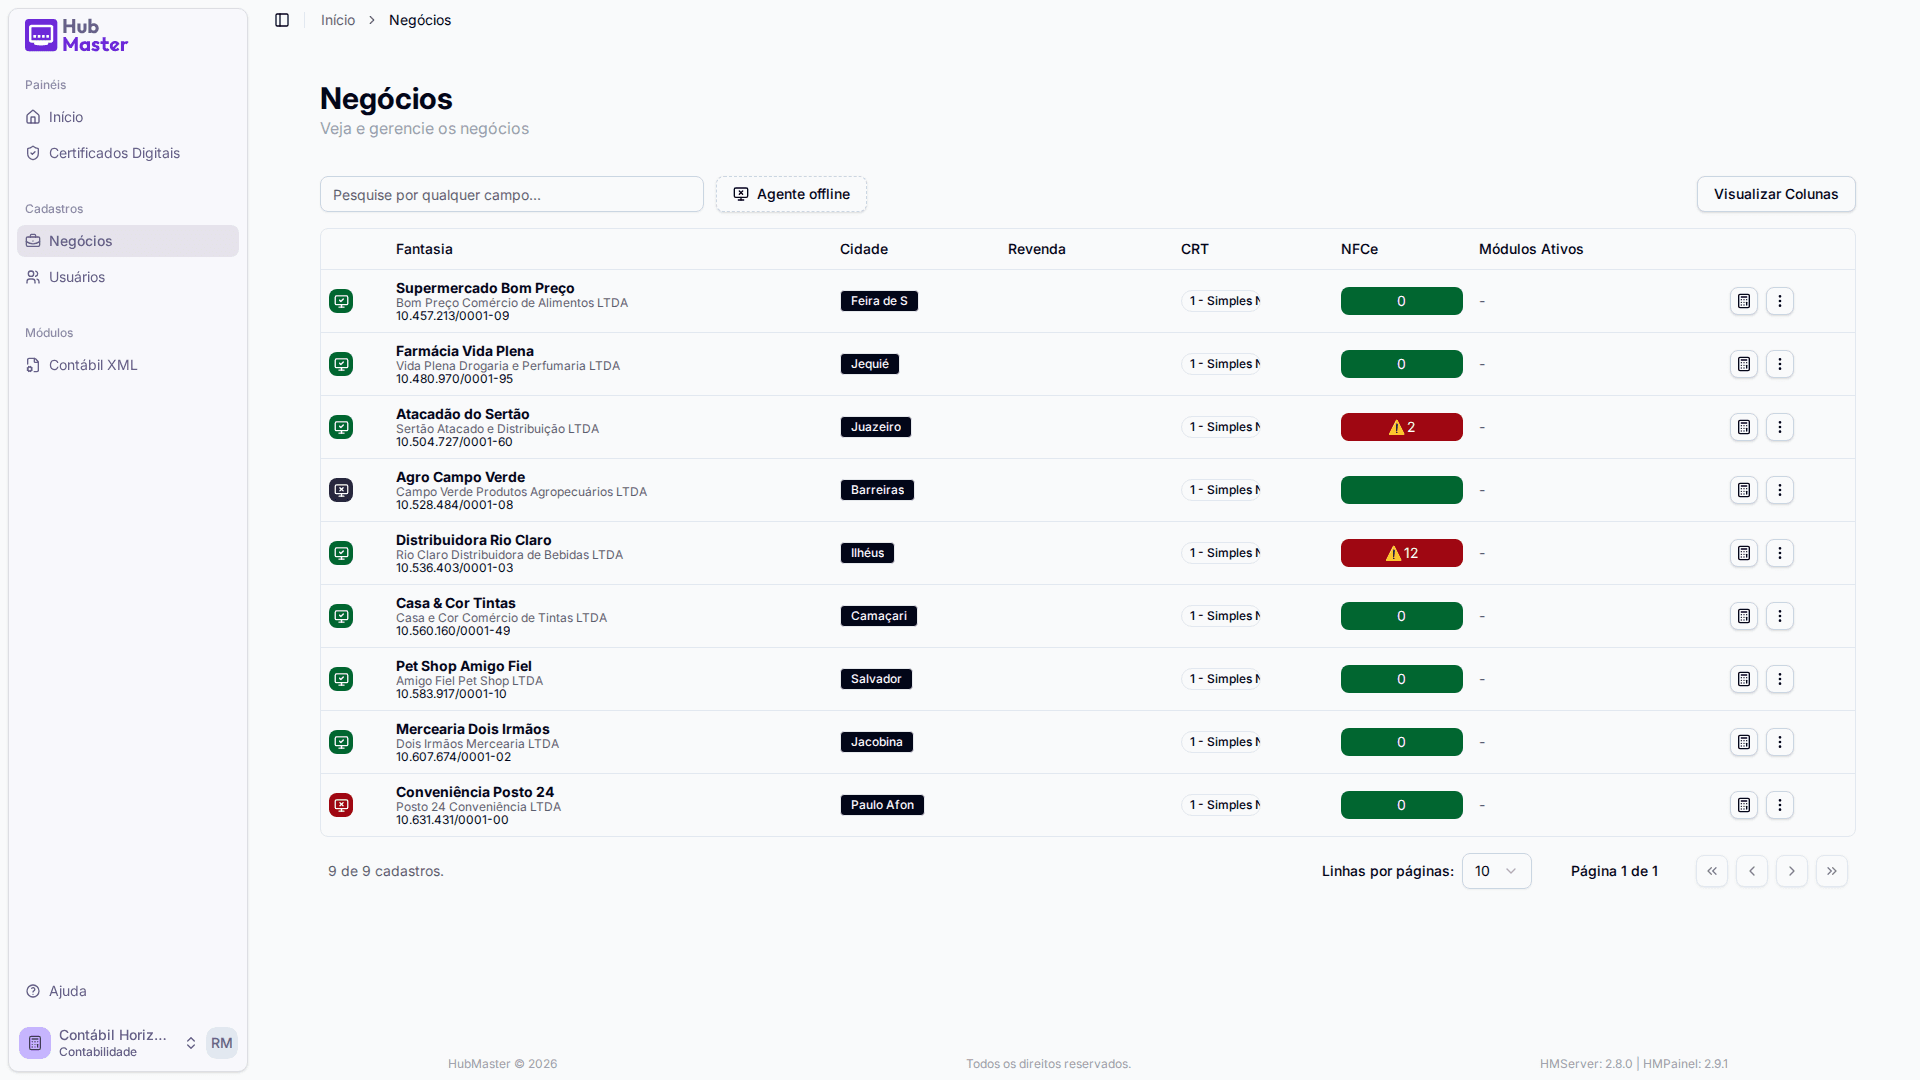Go to the previous page arrow

click(1752, 871)
